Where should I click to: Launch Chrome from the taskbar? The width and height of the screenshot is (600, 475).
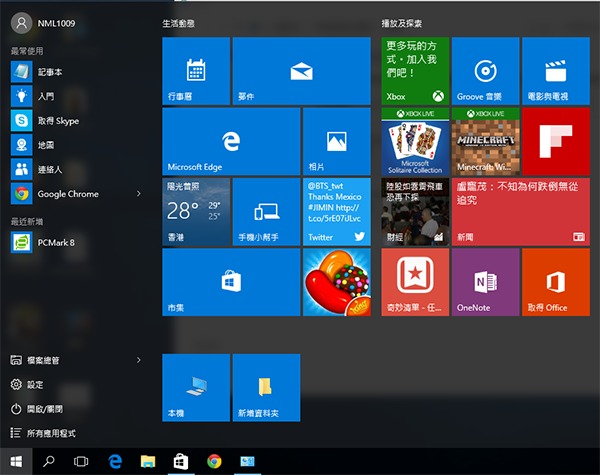[214, 462]
